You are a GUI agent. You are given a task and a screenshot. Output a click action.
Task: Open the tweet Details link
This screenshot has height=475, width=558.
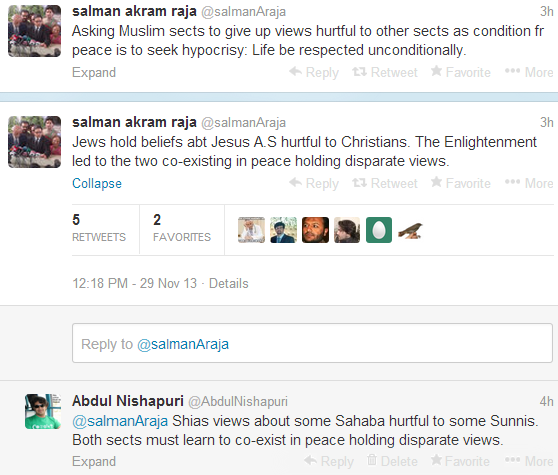coord(228,284)
